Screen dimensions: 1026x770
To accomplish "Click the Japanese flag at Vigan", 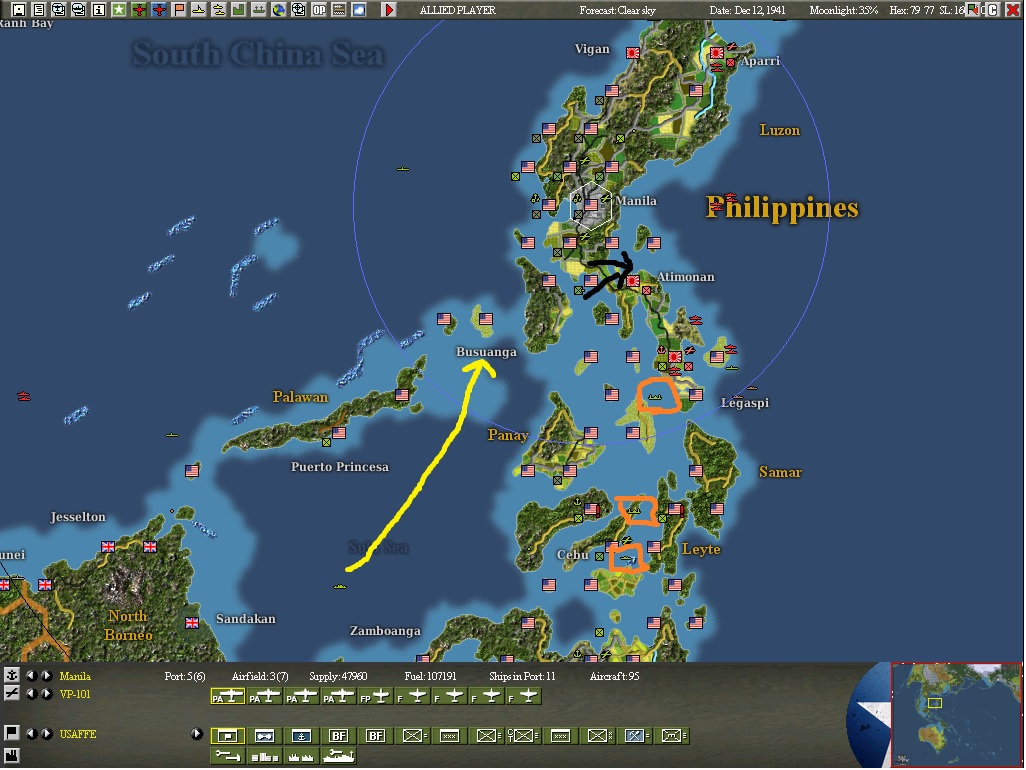I will click(633, 53).
